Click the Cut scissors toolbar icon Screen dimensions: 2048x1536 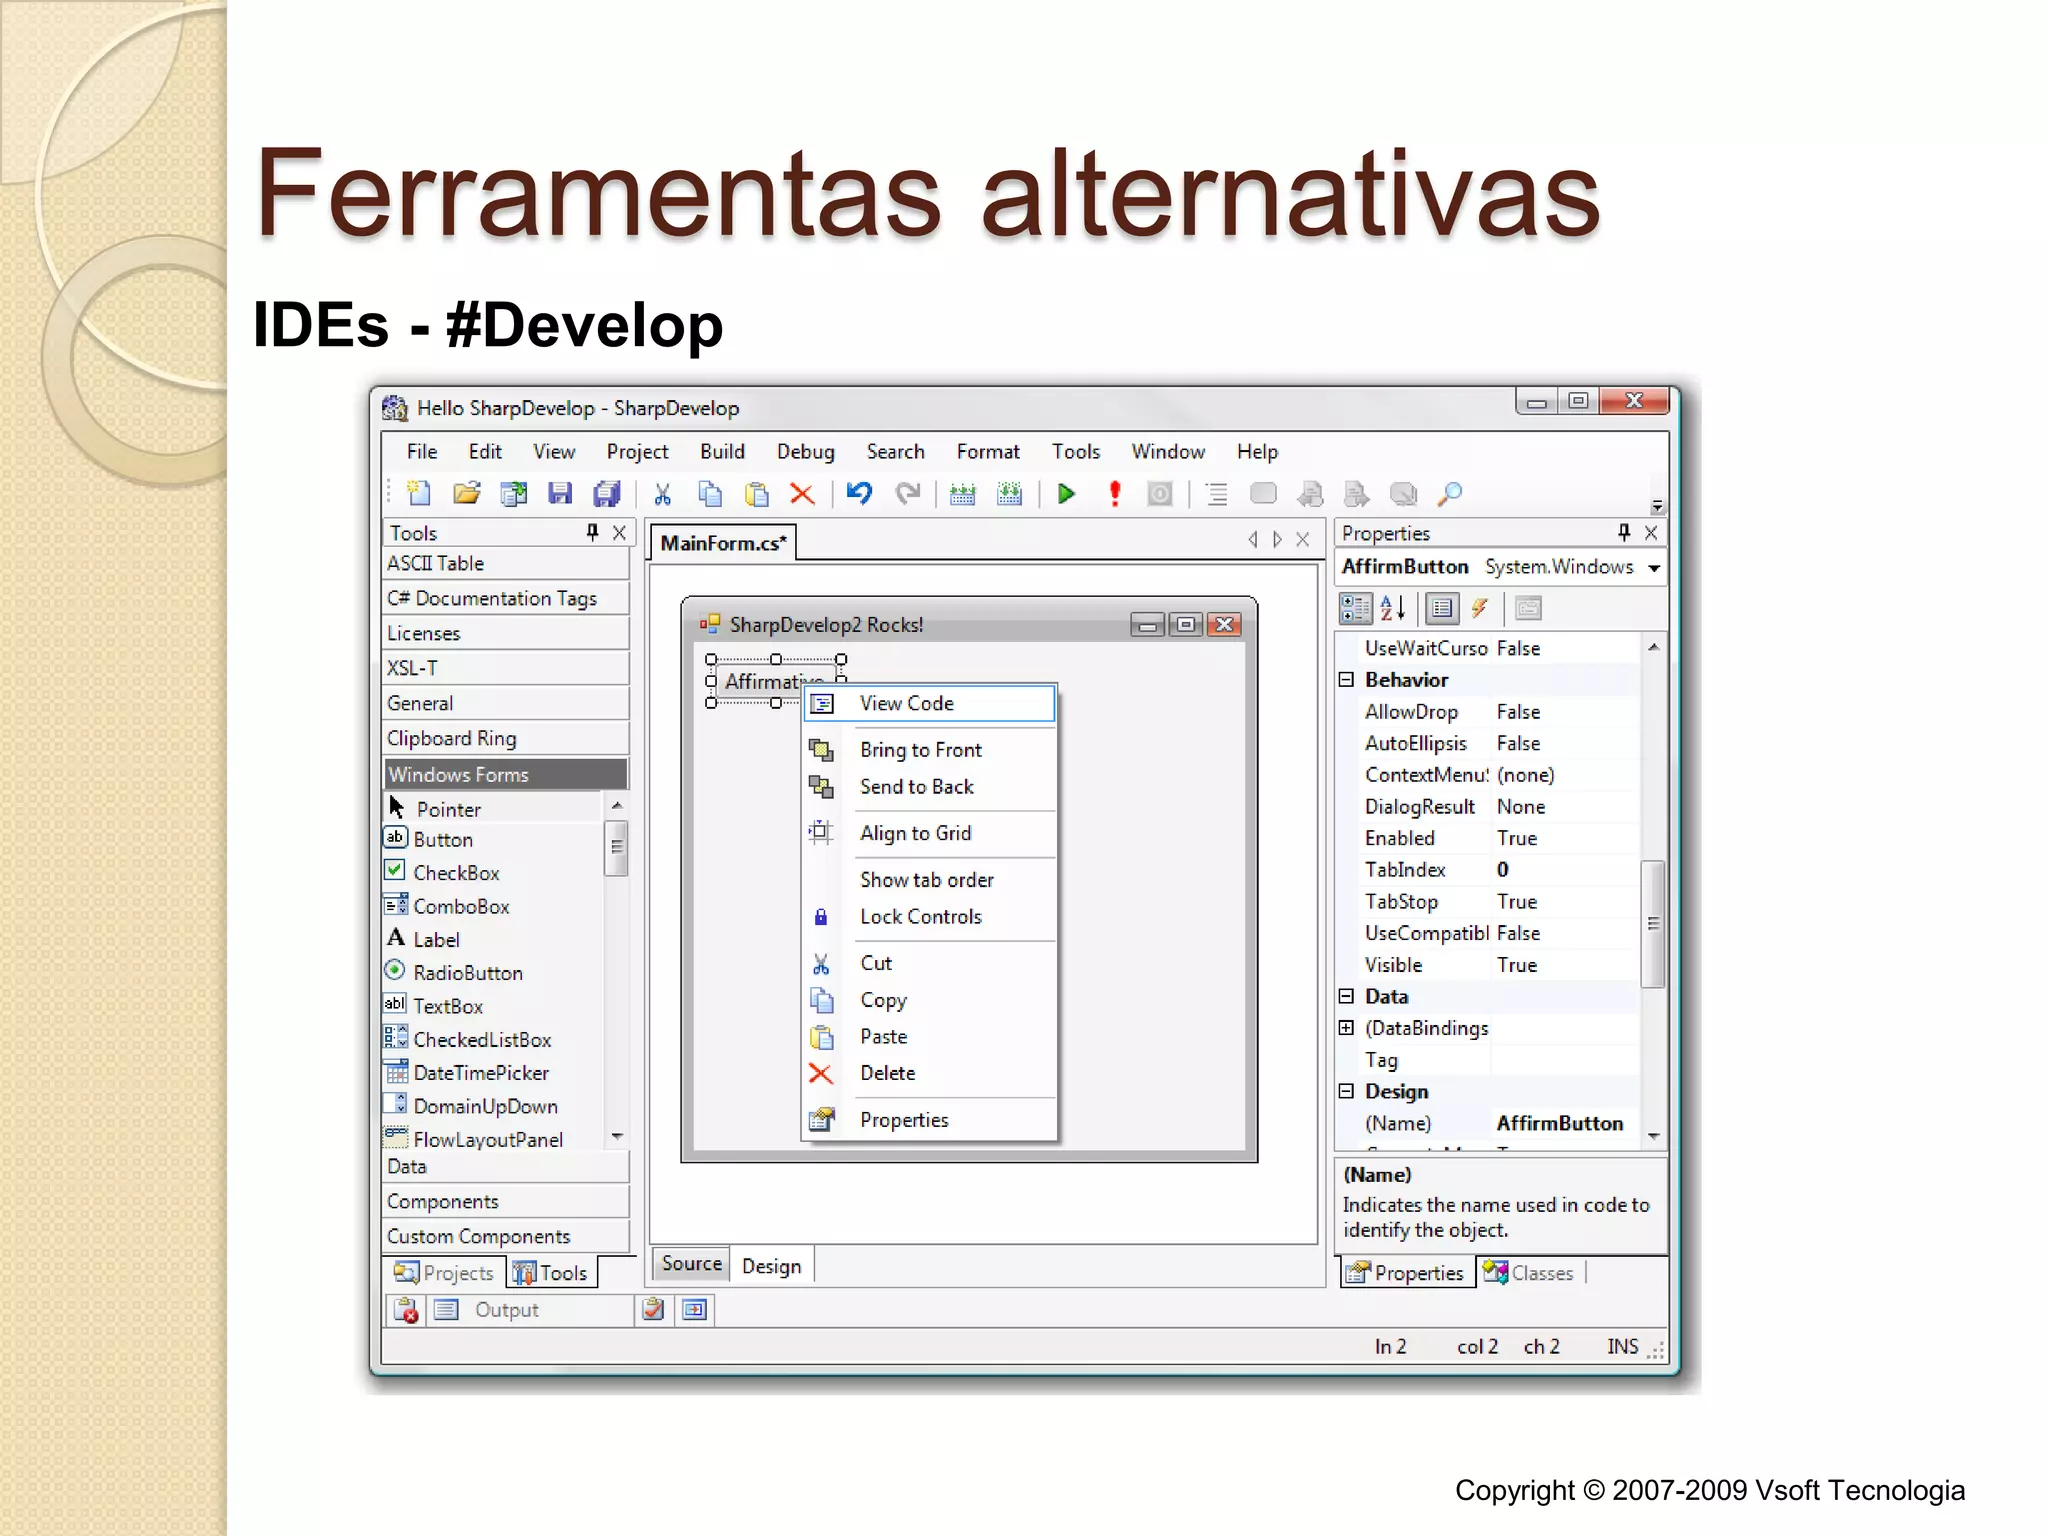pos(662,493)
